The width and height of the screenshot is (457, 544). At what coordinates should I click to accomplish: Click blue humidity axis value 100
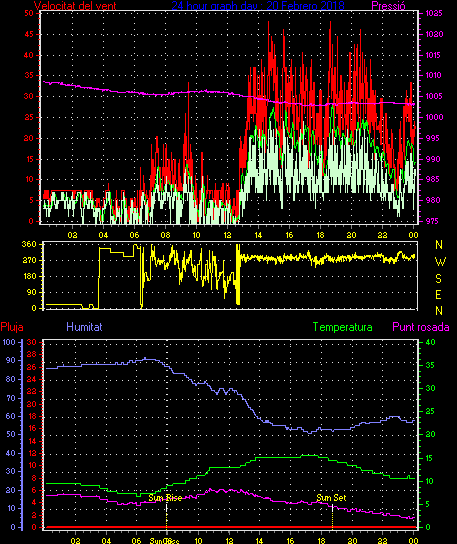(x=9, y=342)
